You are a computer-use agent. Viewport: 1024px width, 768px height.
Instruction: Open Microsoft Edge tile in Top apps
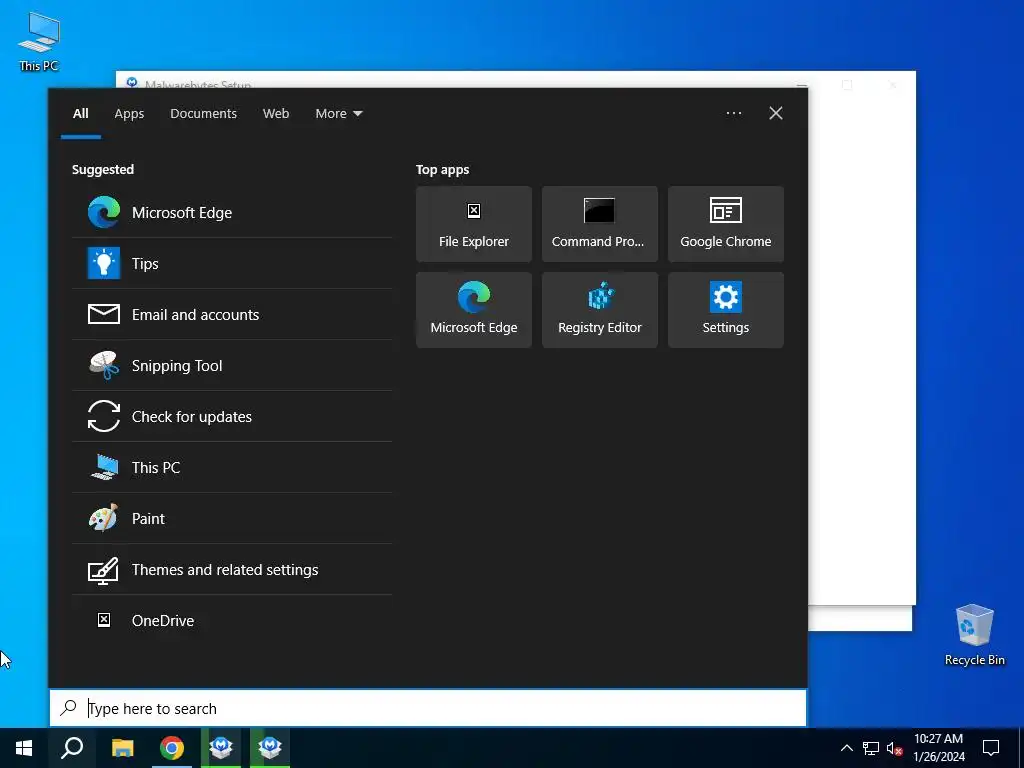point(473,310)
